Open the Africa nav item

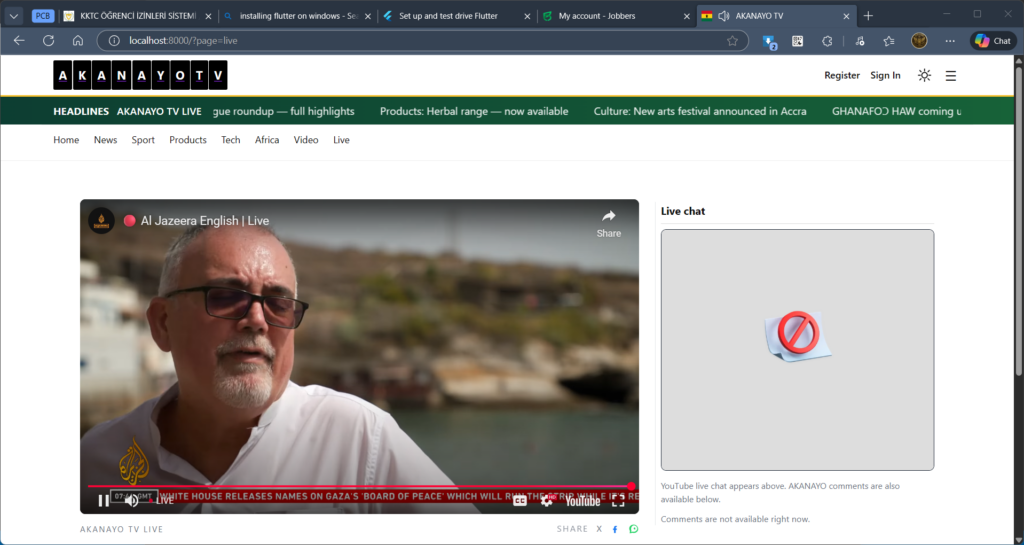pos(267,140)
